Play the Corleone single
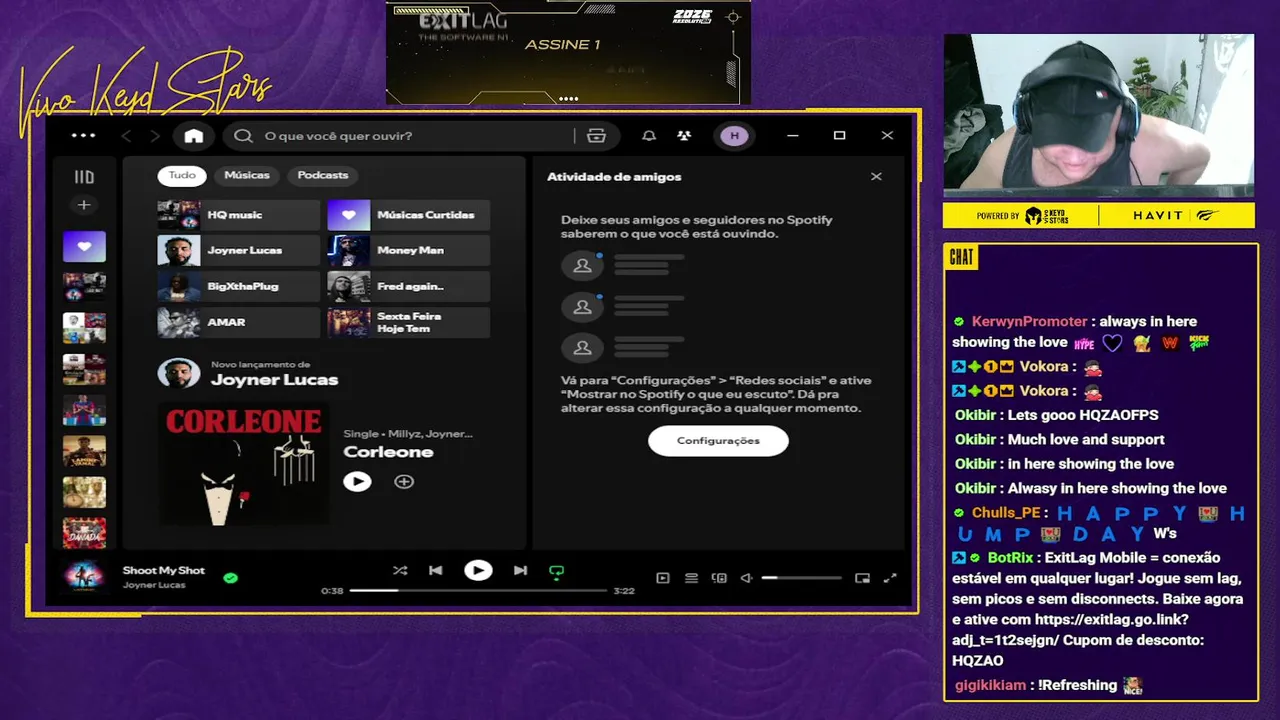1280x720 pixels. coord(357,482)
